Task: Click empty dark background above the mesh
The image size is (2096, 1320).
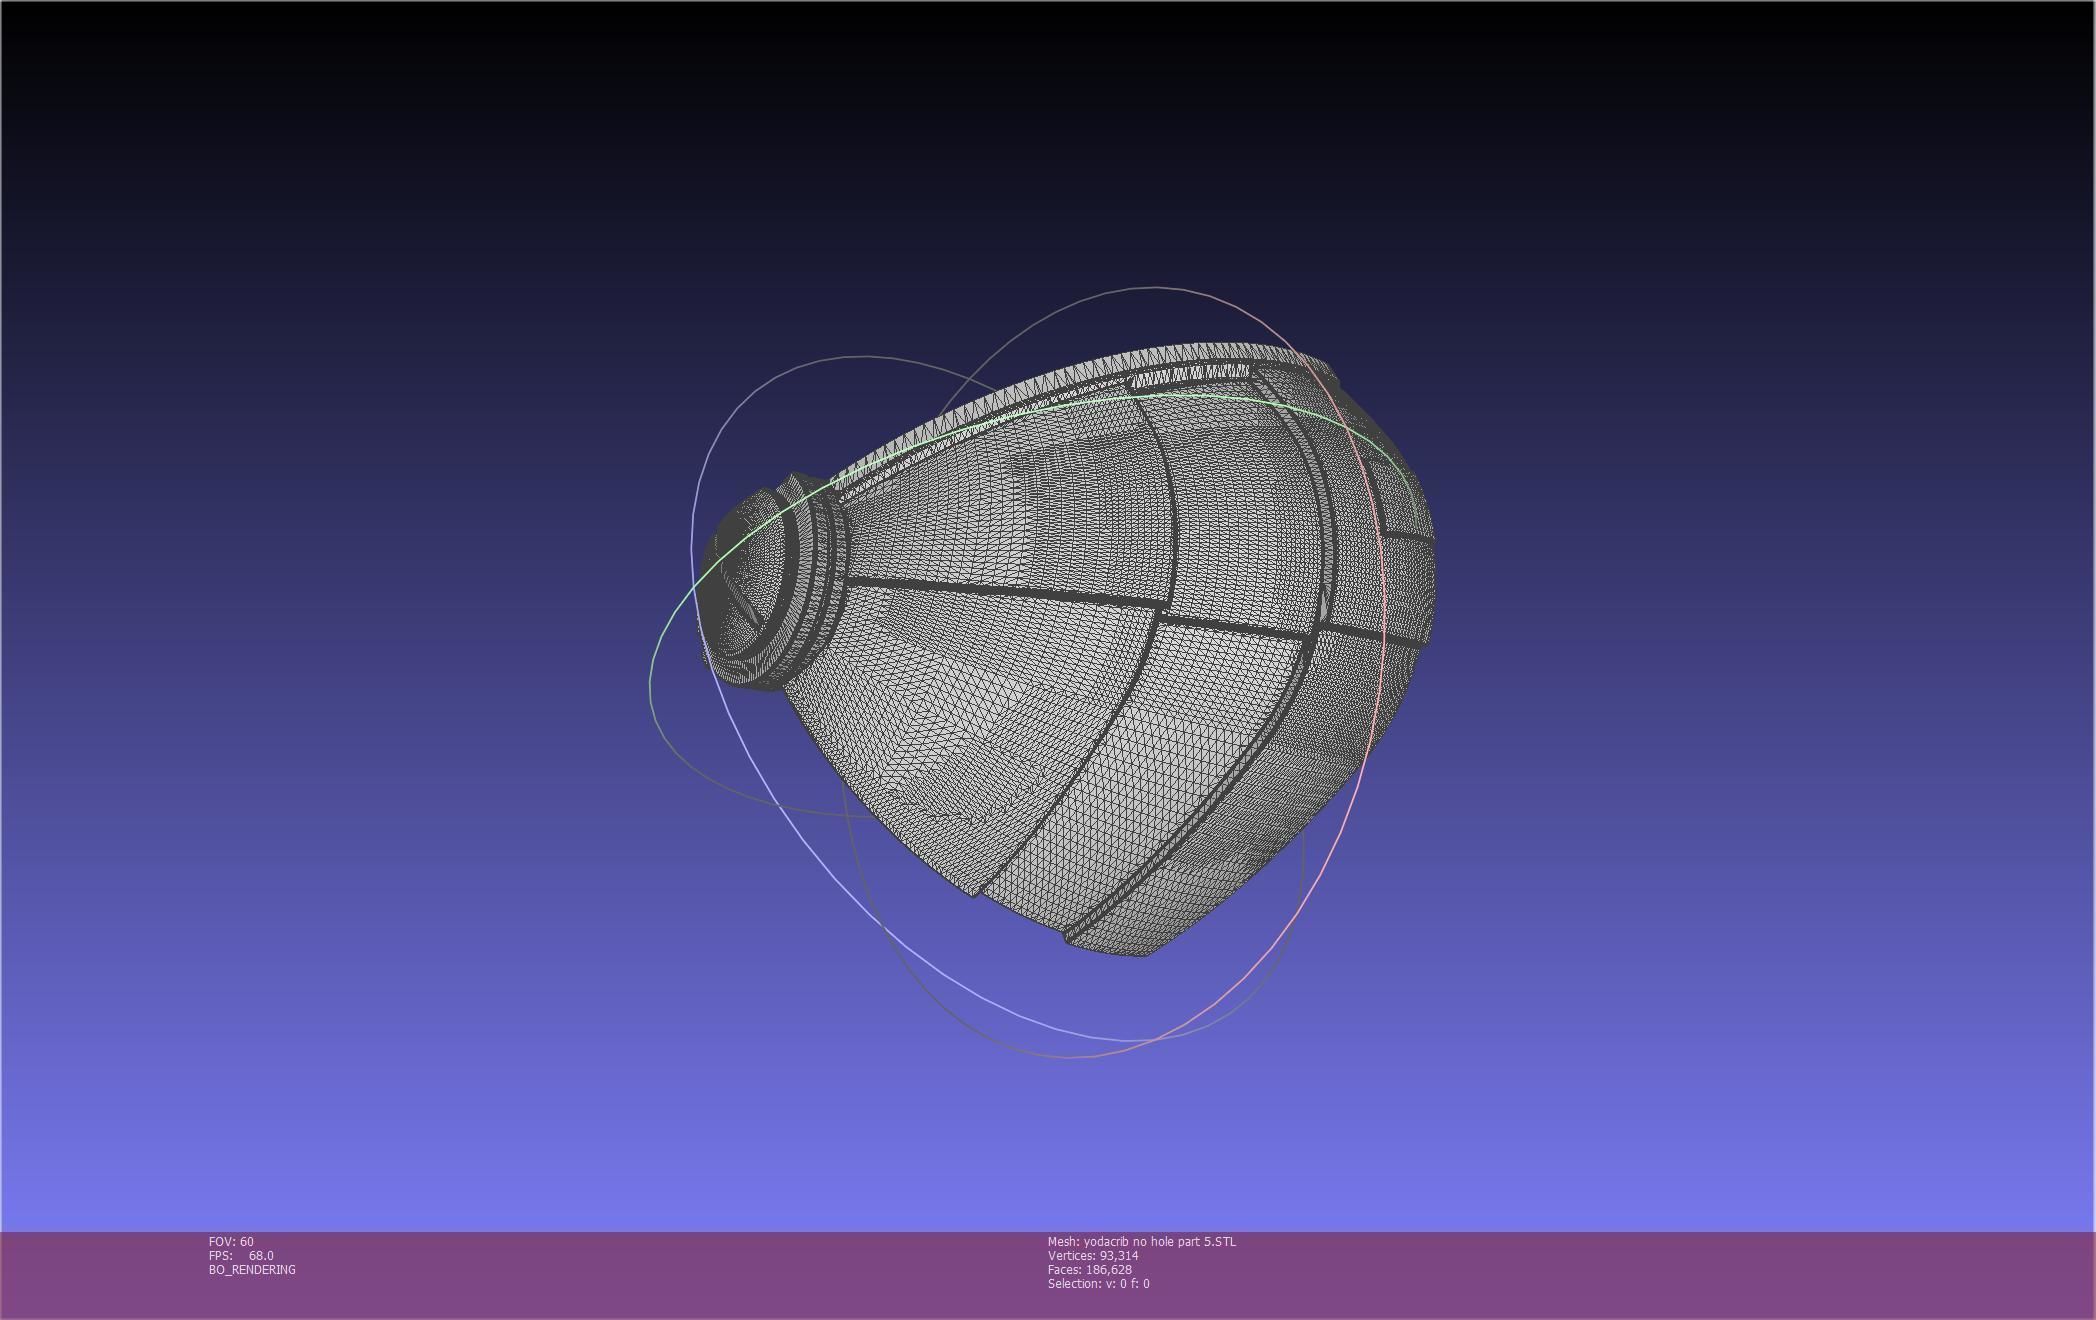Action: [1048, 150]
